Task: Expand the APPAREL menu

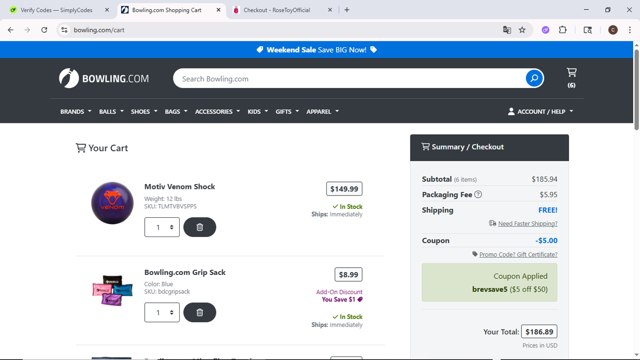Action: click(322, 111)
